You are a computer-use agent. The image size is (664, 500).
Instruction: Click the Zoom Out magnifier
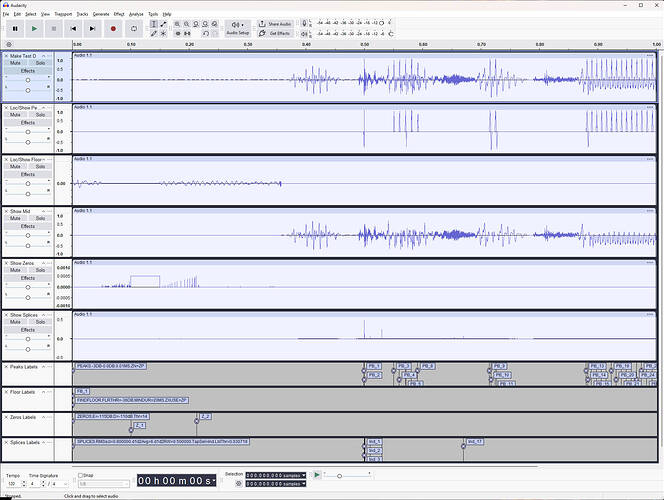[187, 24]
